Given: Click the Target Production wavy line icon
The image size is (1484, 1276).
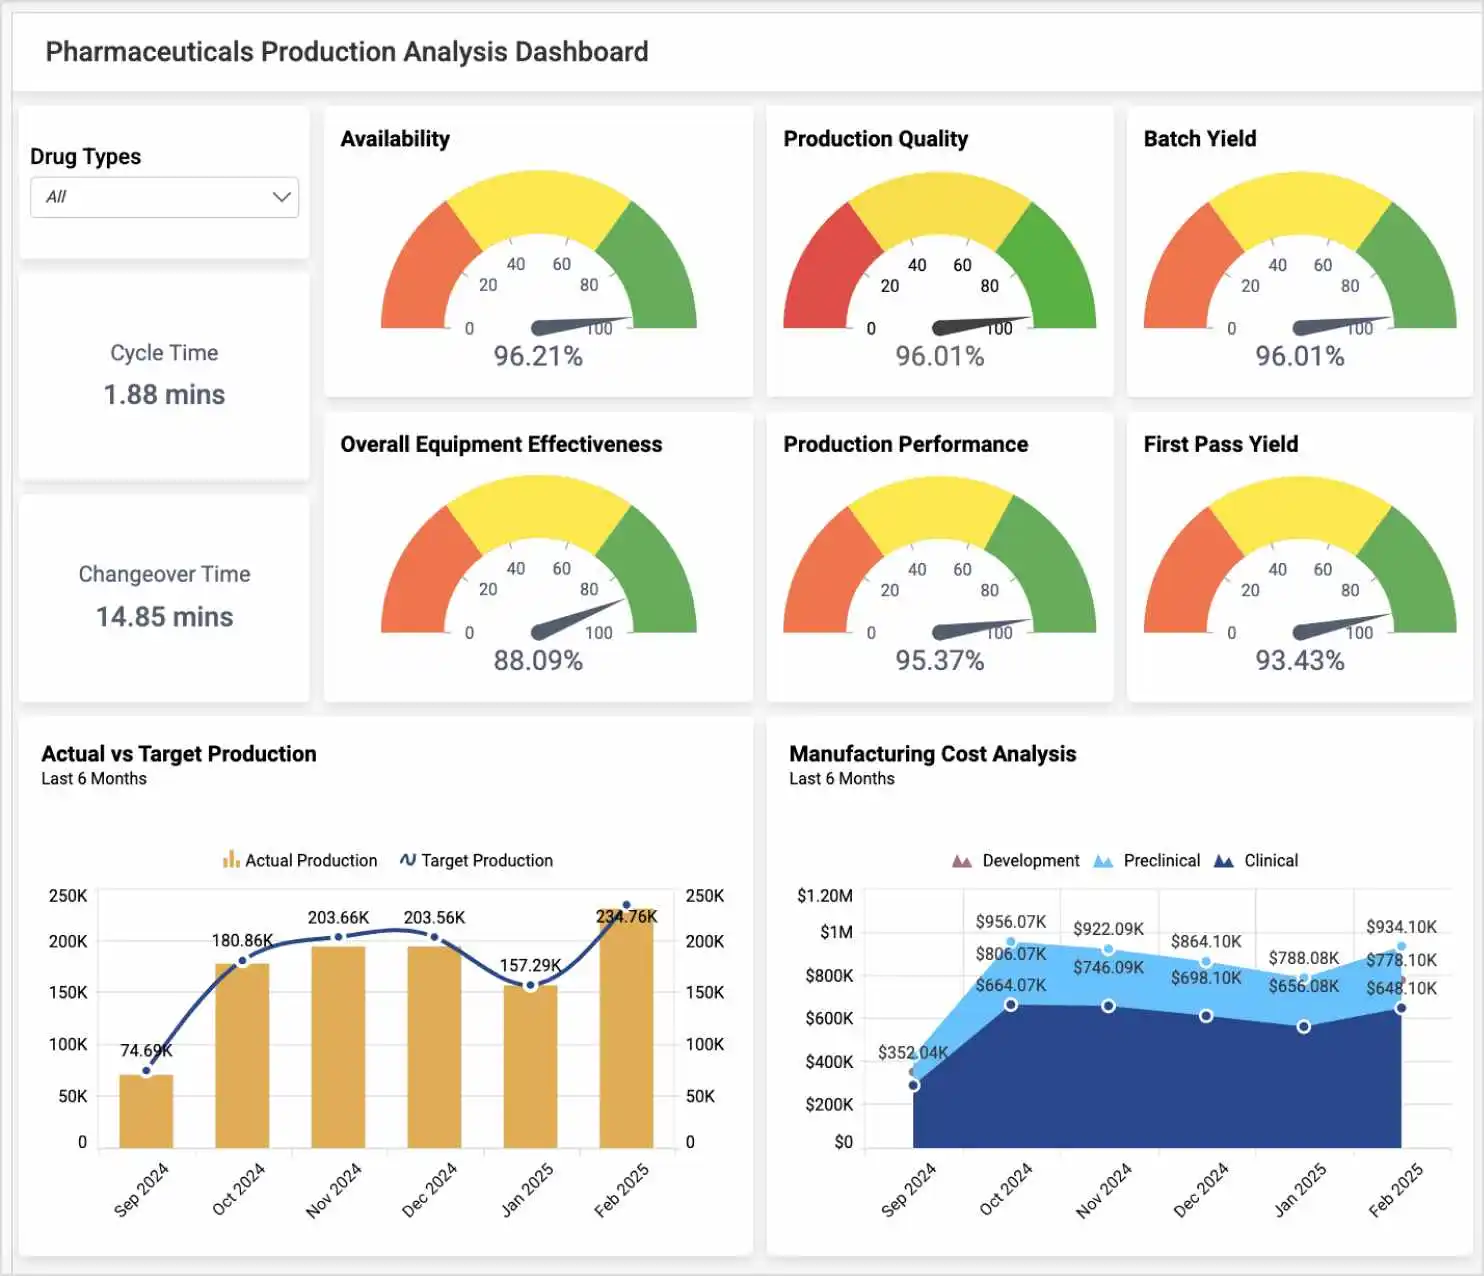Looking at the screenshot, I should (407, 859).
